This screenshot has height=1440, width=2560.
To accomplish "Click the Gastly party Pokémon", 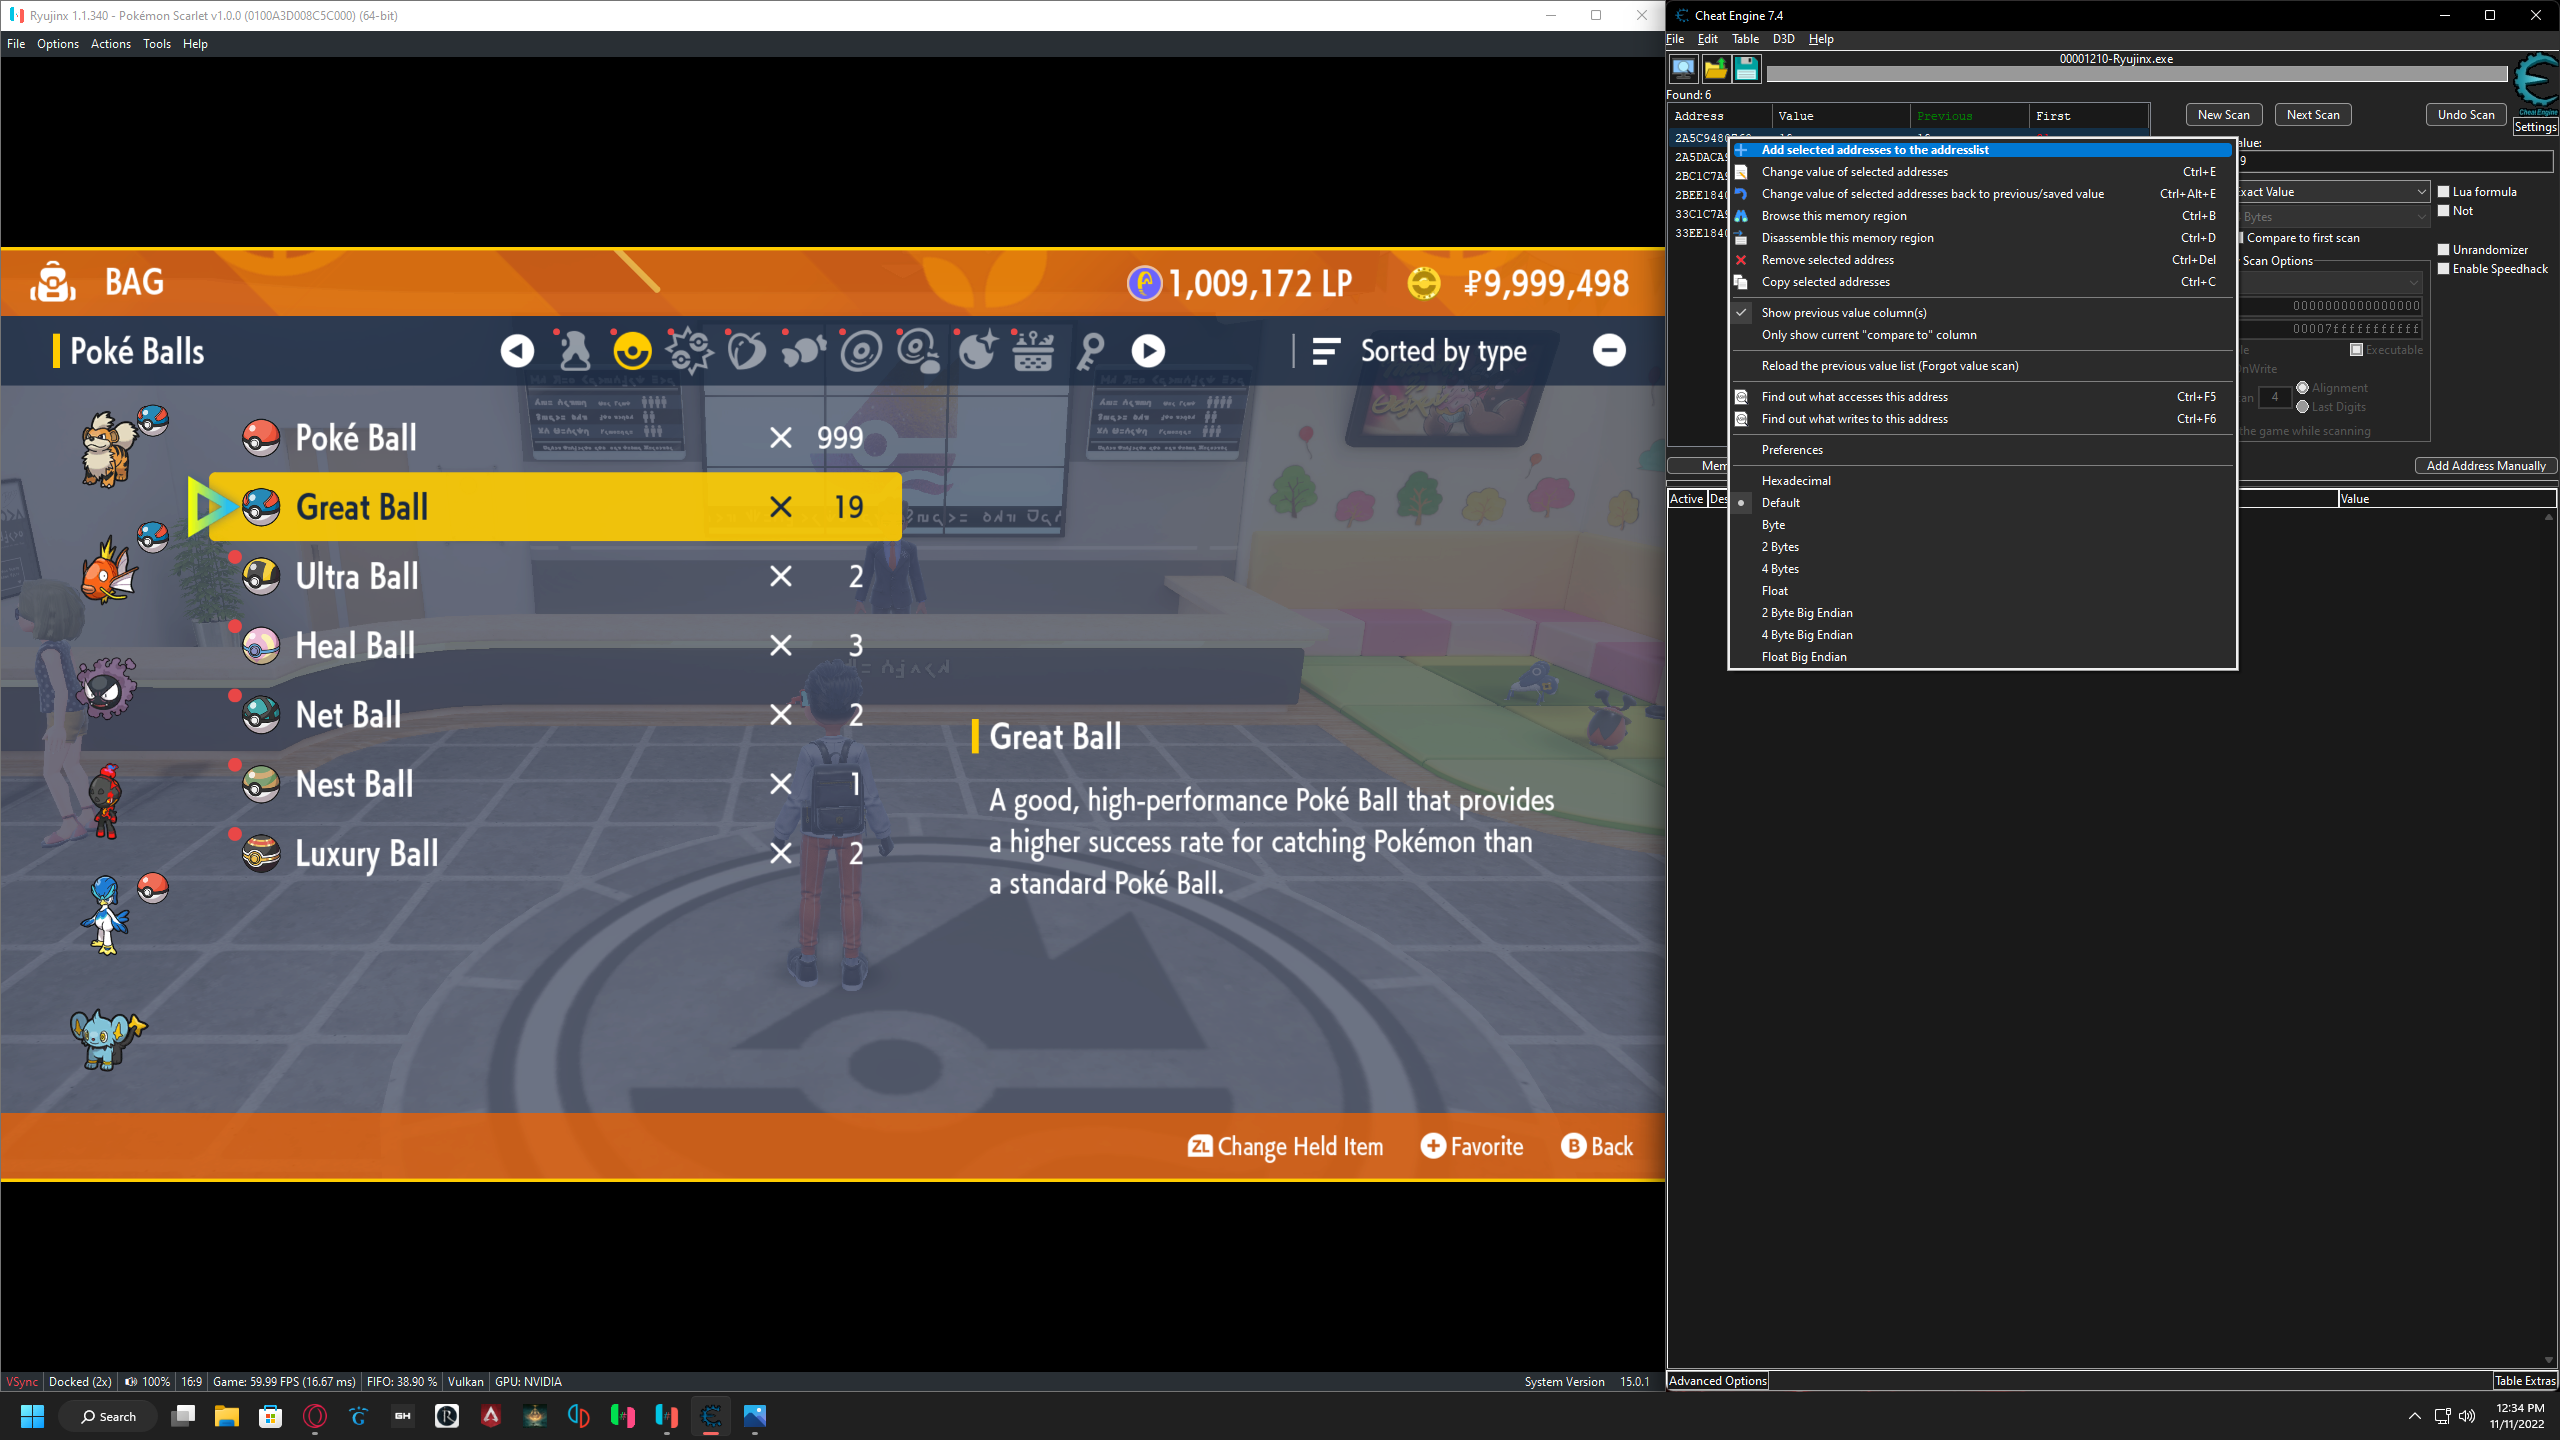I will click(106, 687).
